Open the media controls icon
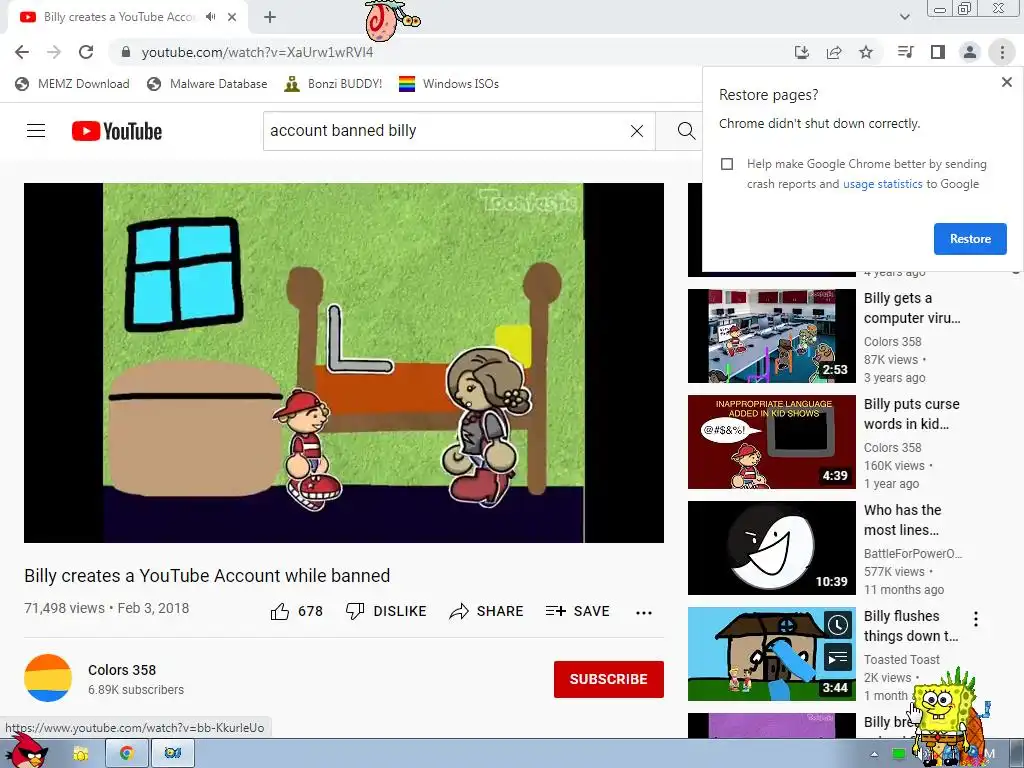The height and width of the screenshot is (768, 1024). click(x=906, y=52)
